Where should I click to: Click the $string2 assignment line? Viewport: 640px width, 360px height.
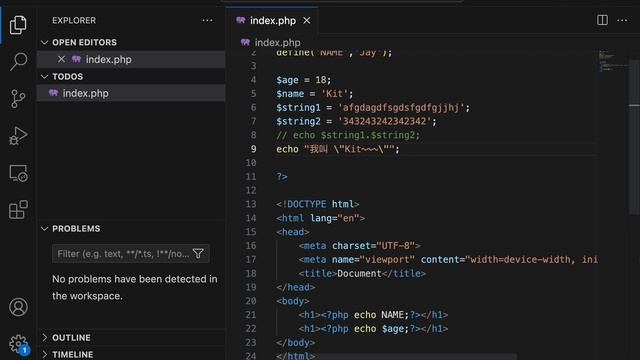pos(356,121)
